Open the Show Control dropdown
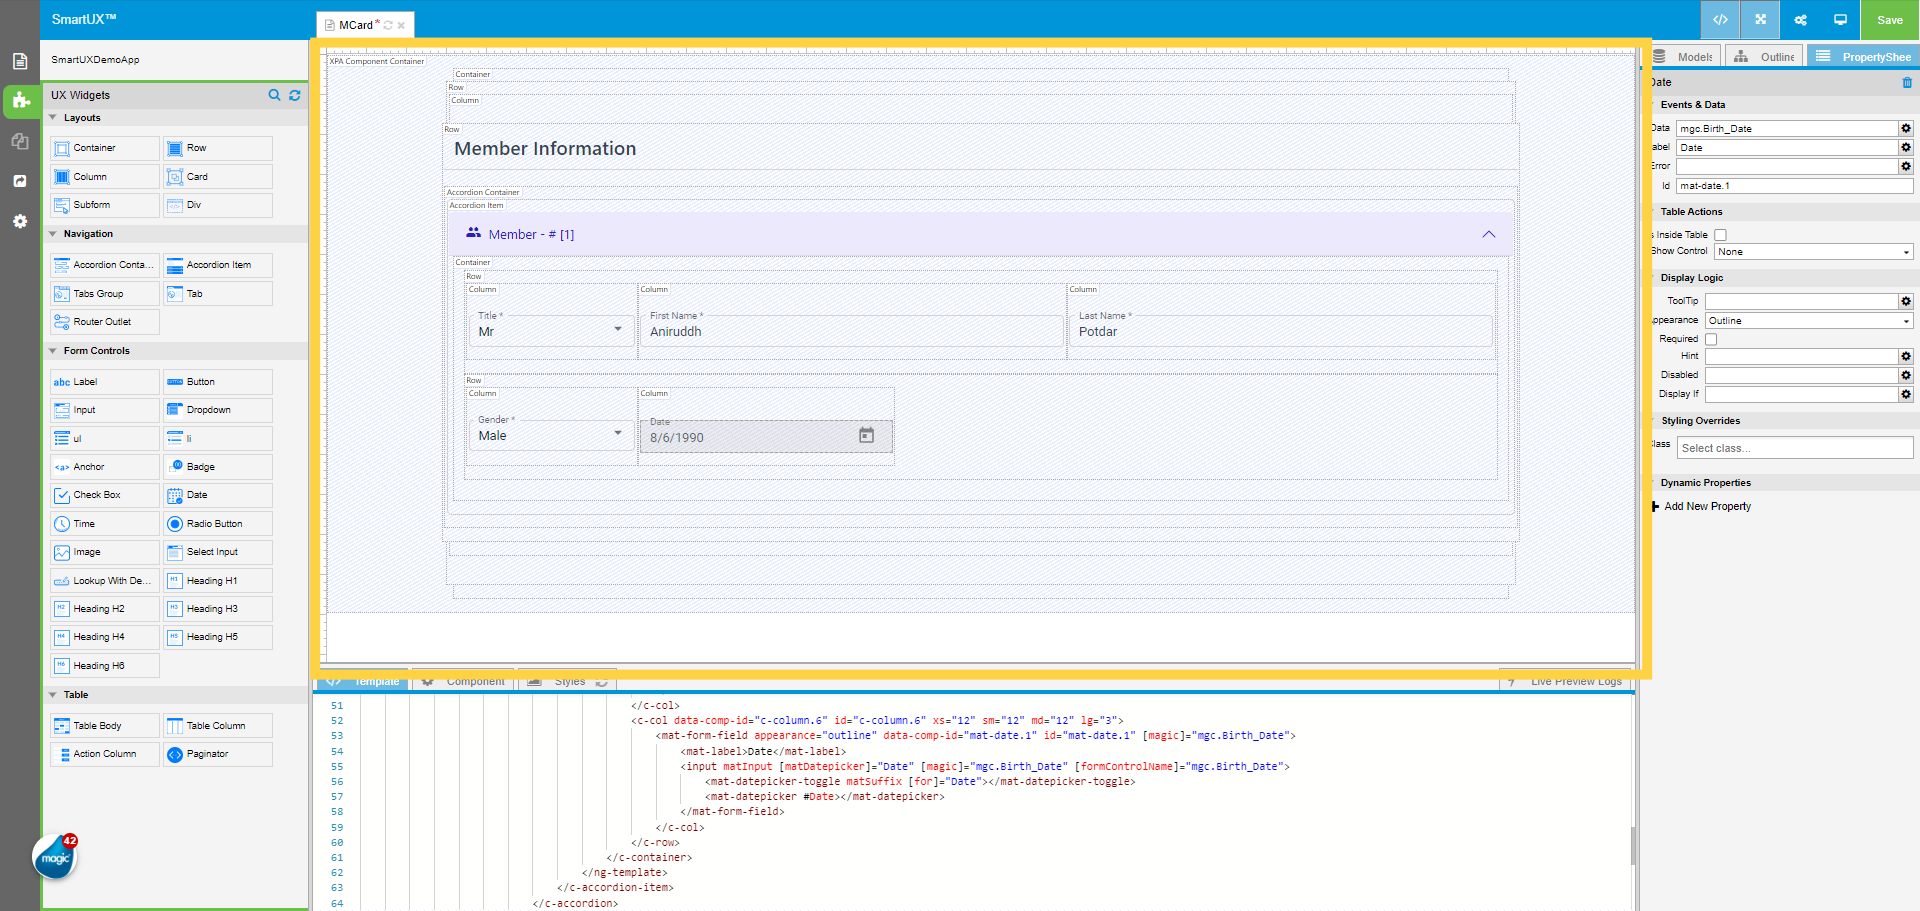Viewport: 1920px width, 911px height. click(1813, 252)
